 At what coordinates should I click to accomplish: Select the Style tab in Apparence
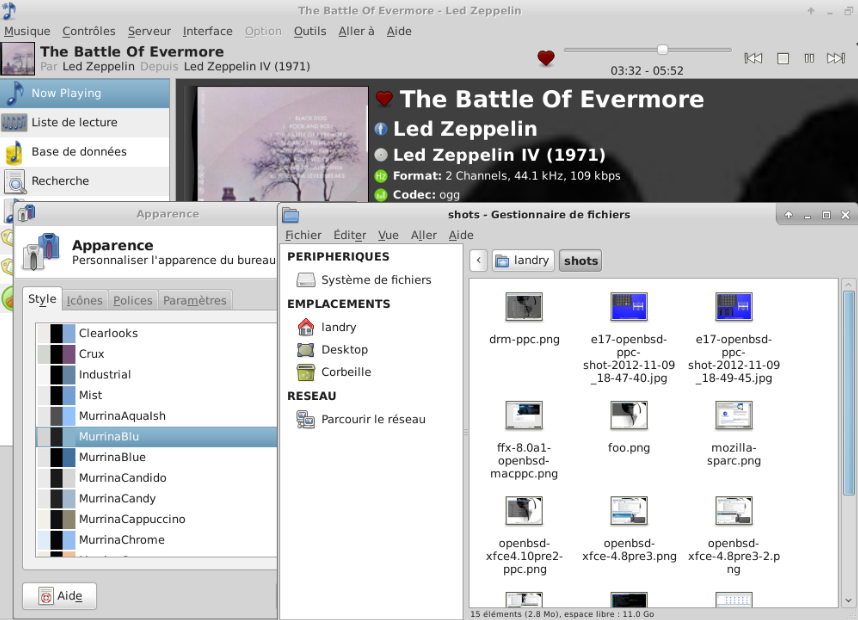42,299
